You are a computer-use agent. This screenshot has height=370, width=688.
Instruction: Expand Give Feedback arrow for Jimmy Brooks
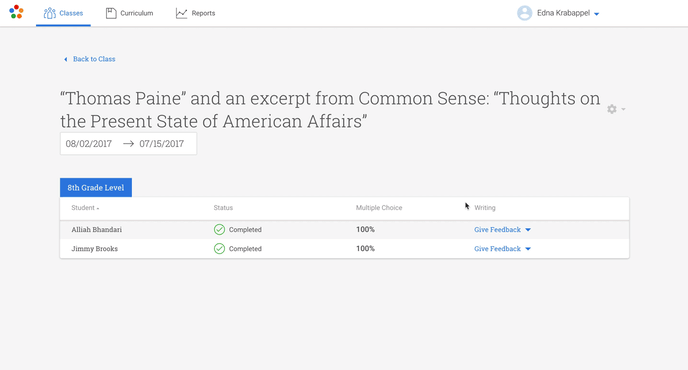pos(528,249)
